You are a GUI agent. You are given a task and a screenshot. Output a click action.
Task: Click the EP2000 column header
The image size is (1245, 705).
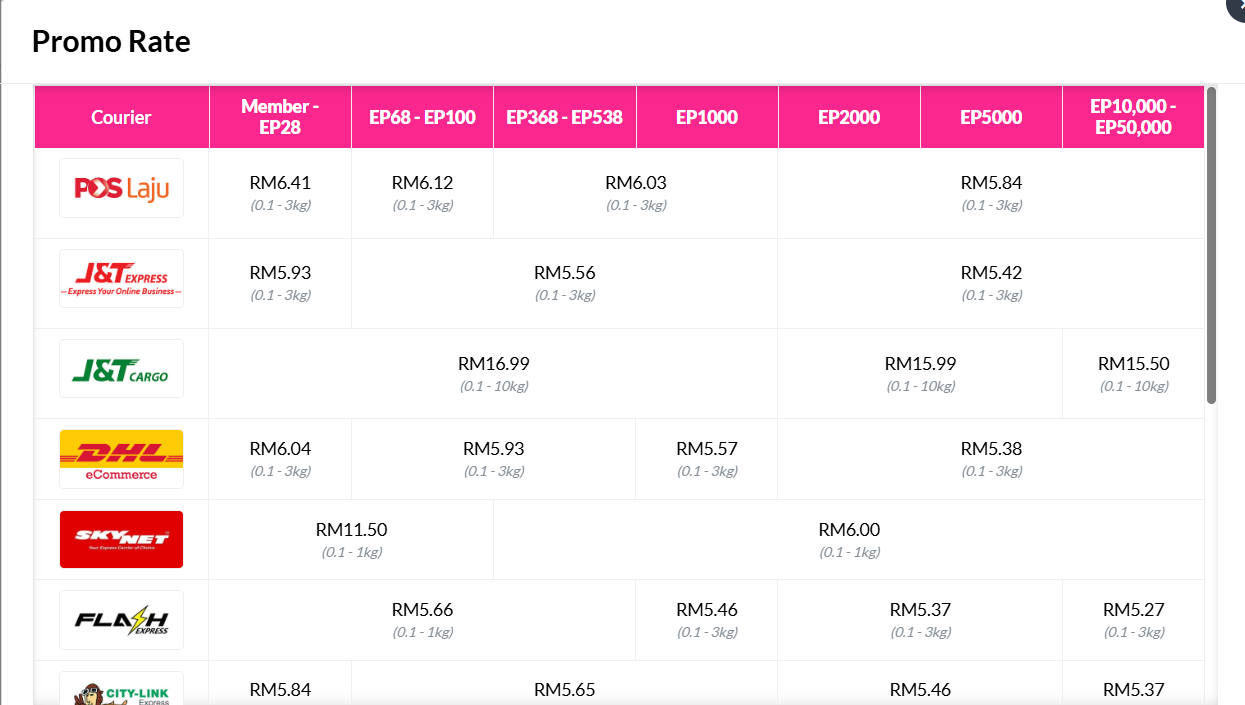click(849, 117)
